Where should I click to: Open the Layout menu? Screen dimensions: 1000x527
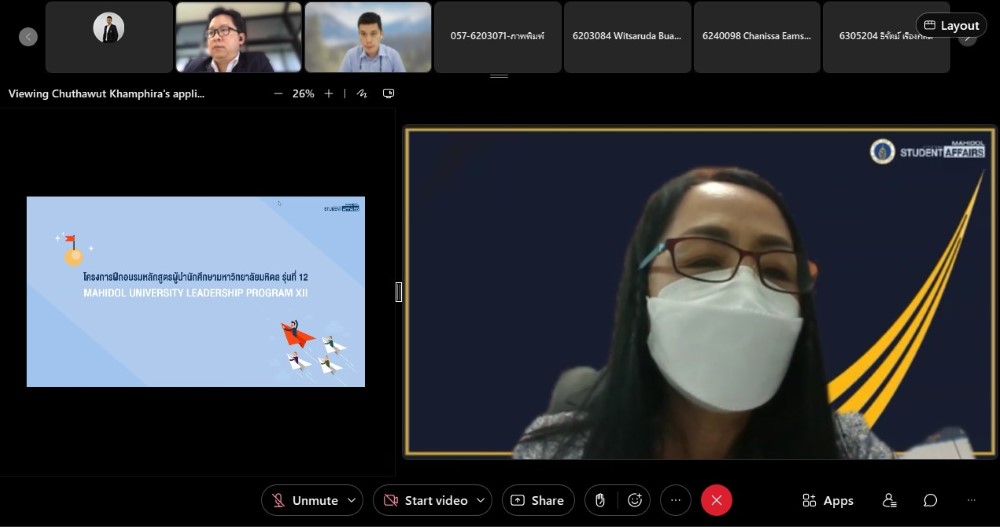[x=951, y=25]
